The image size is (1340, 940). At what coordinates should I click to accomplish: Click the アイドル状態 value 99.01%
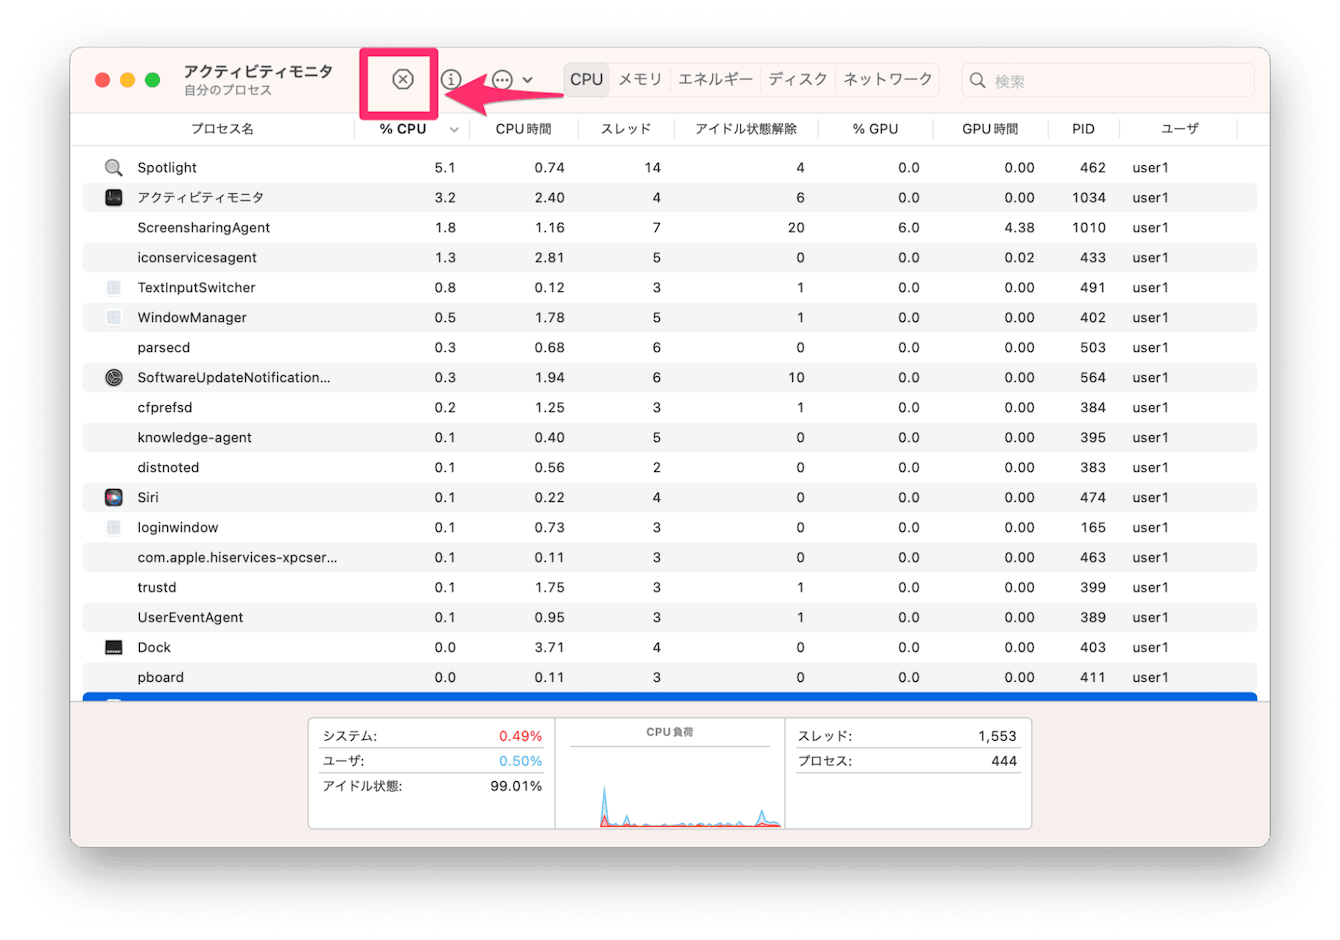coord(516,786)
